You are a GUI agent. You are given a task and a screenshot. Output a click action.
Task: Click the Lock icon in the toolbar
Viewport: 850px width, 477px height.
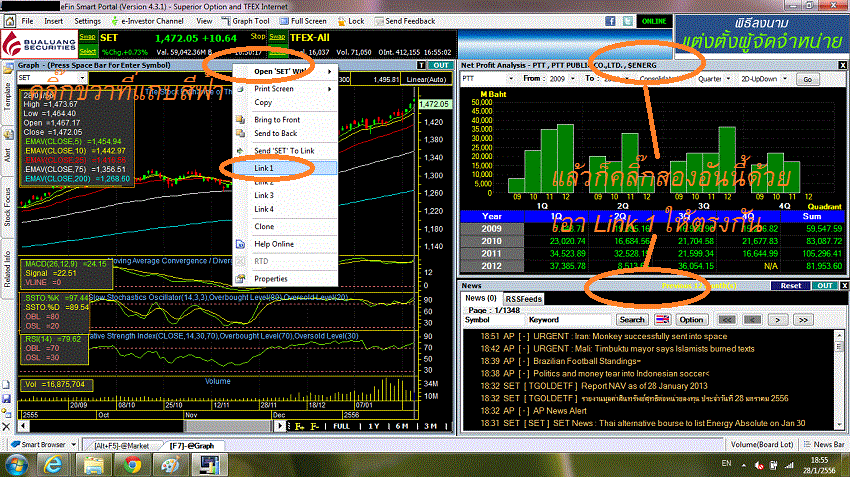tap(351, 21)
